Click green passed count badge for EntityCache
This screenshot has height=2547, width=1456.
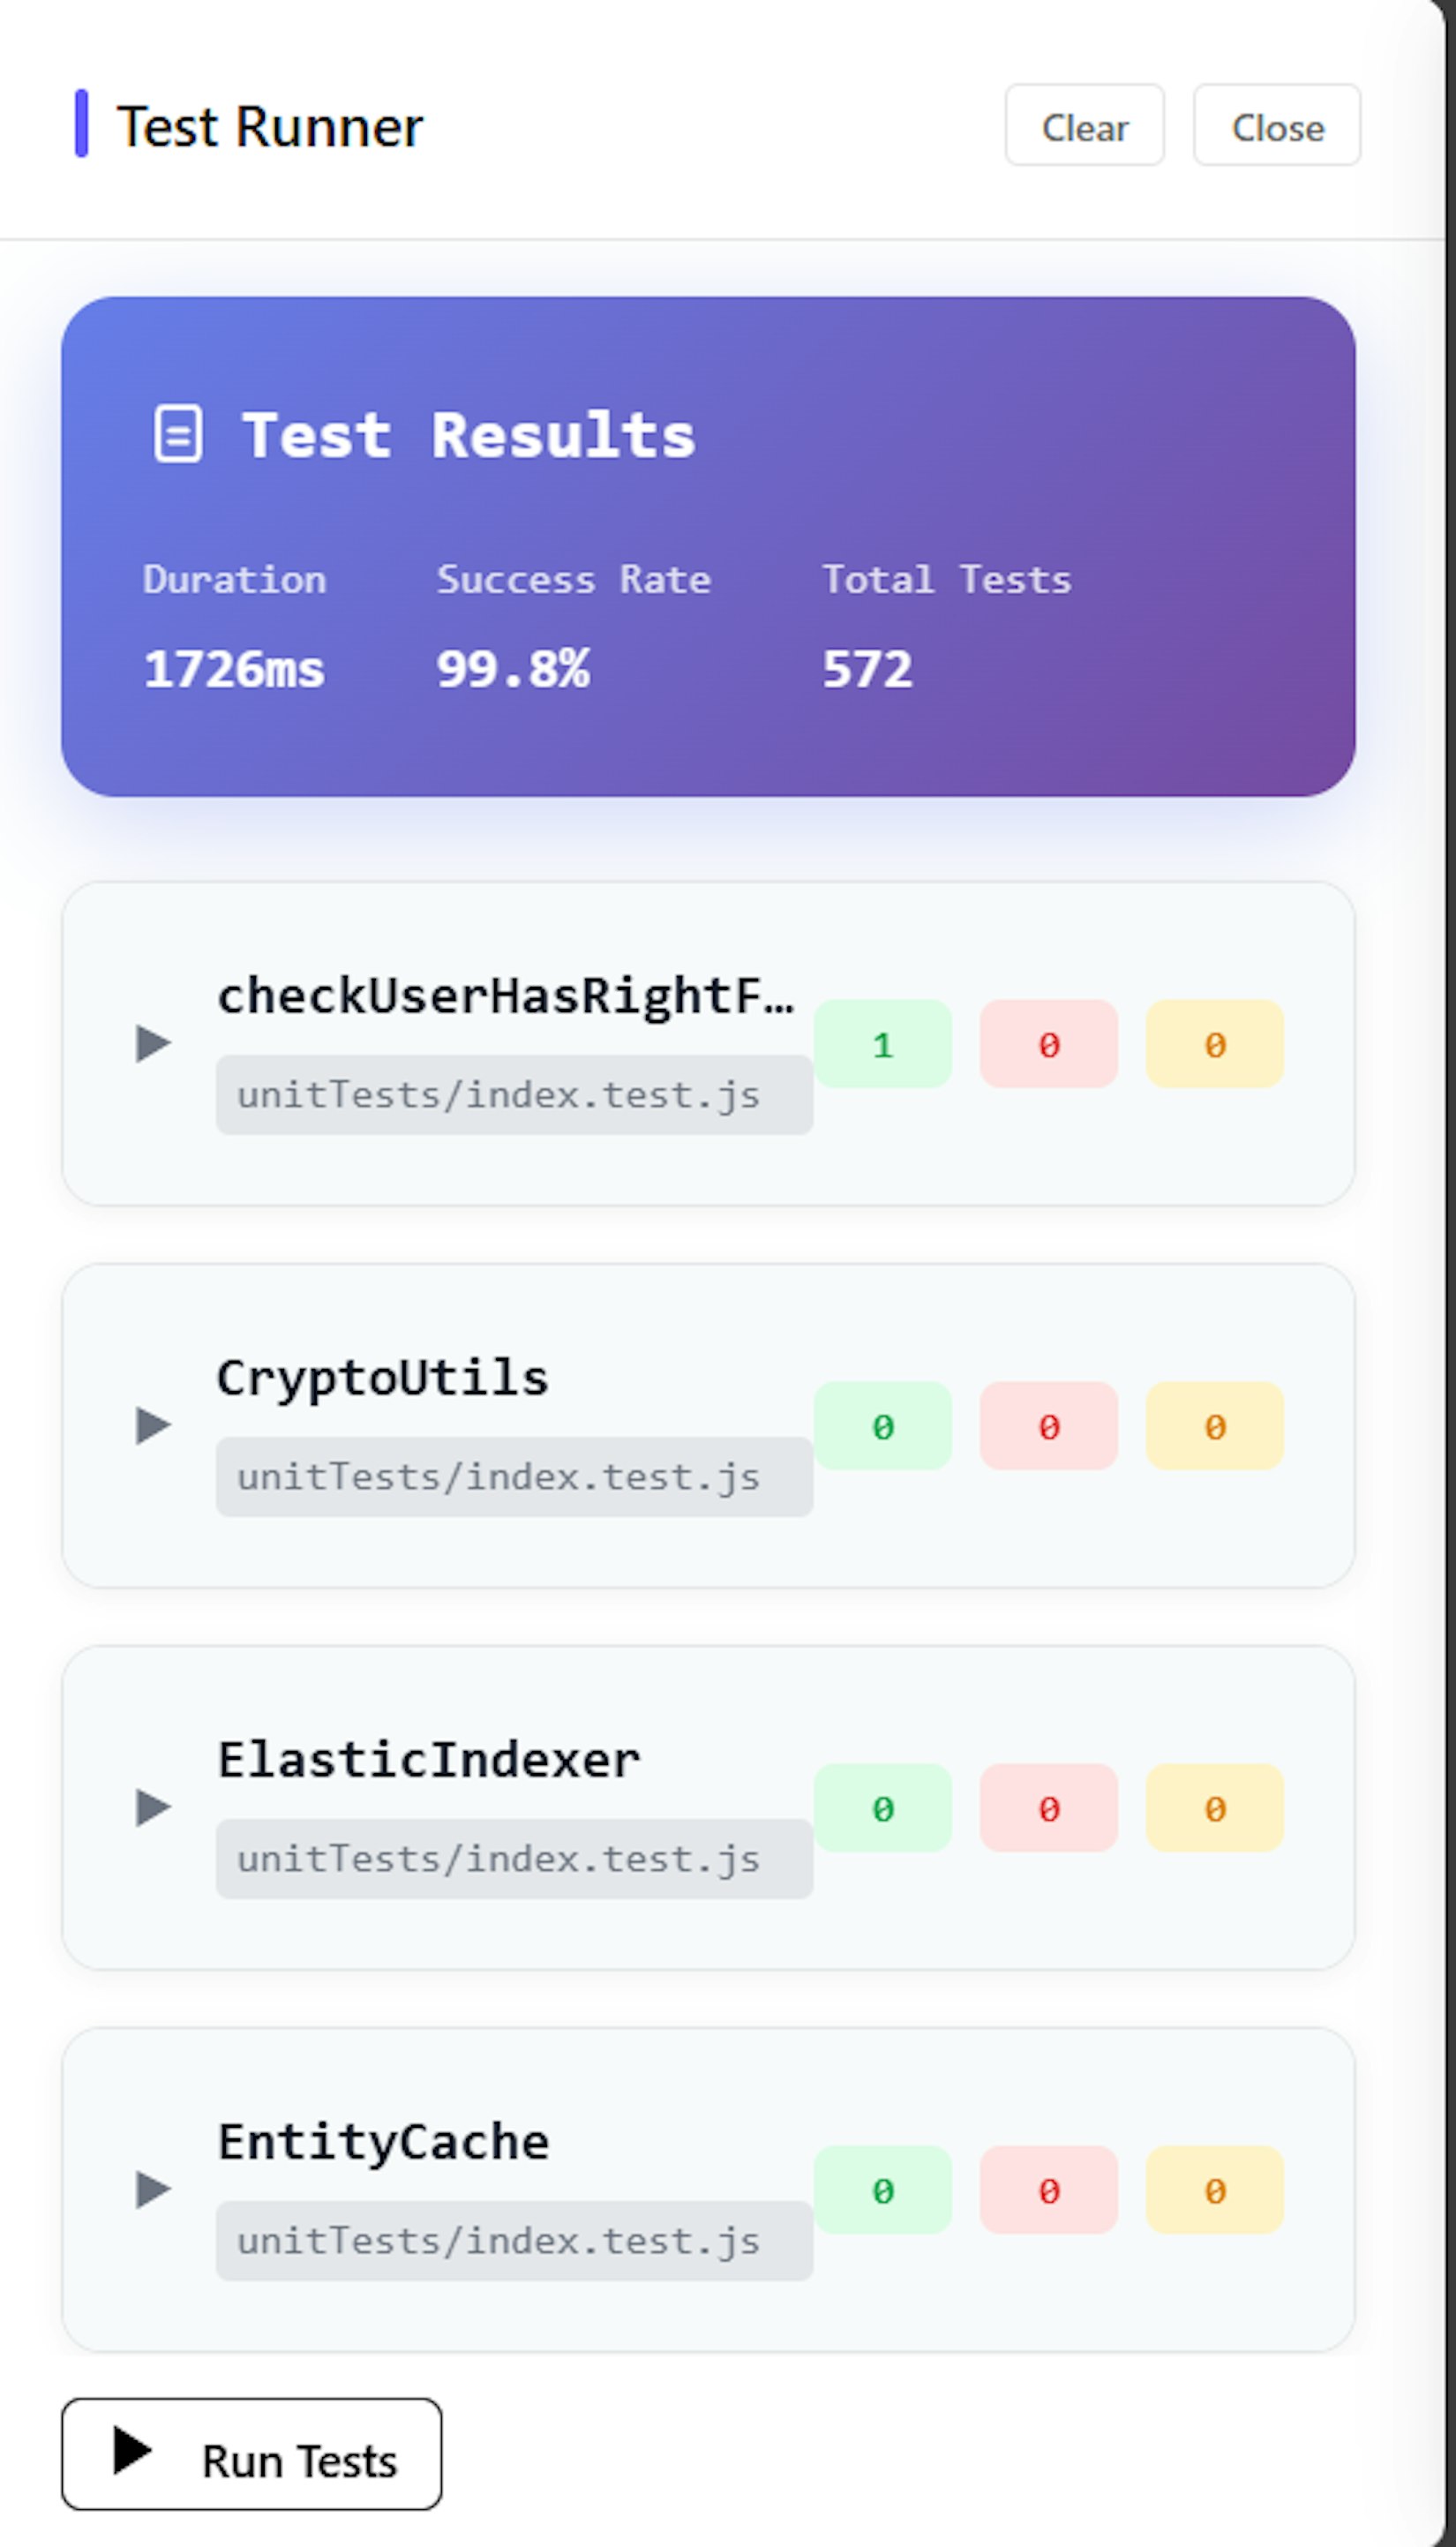[882, 2190]
